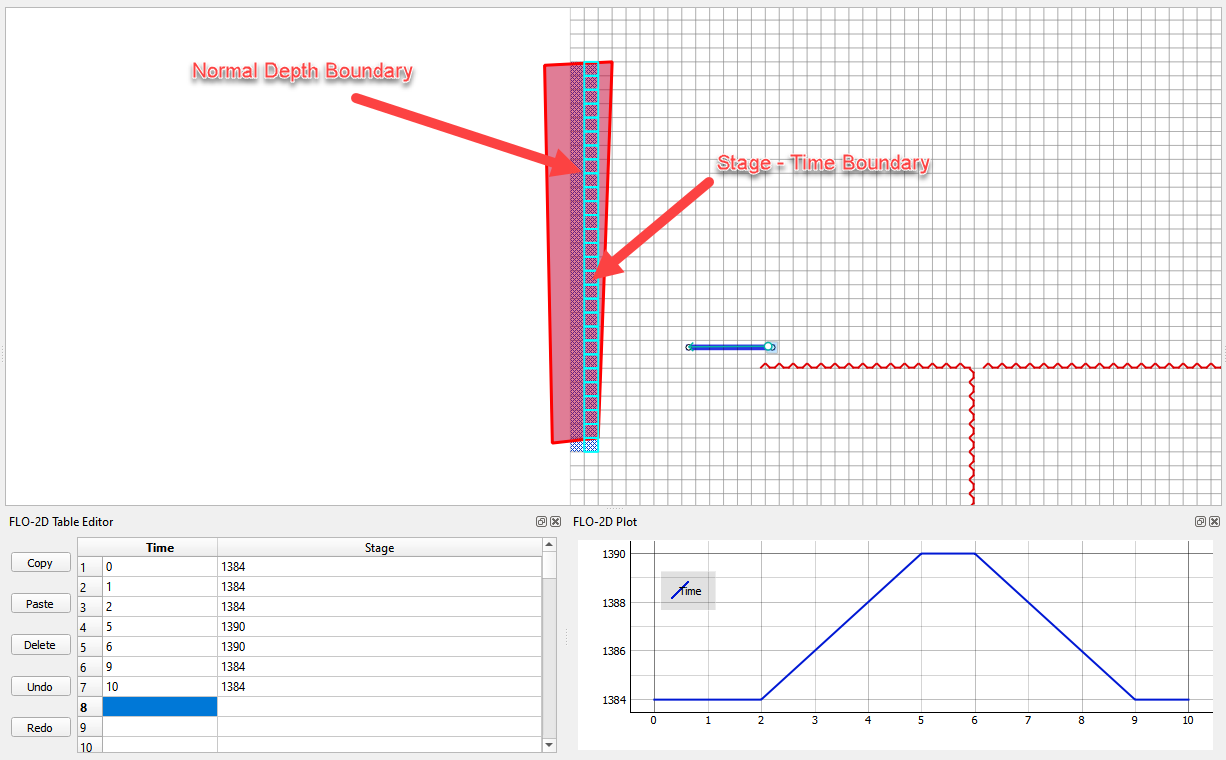This screenshot has height=760, width=1226.
Task: Undo the last table edit
Action: 40,687
